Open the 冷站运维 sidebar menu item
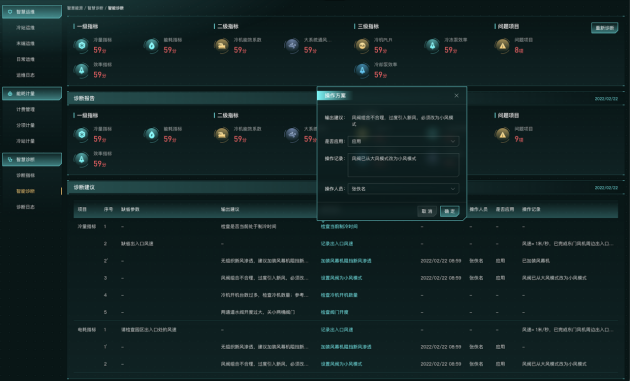Screen dimensions: 630x381 point(26,27)
